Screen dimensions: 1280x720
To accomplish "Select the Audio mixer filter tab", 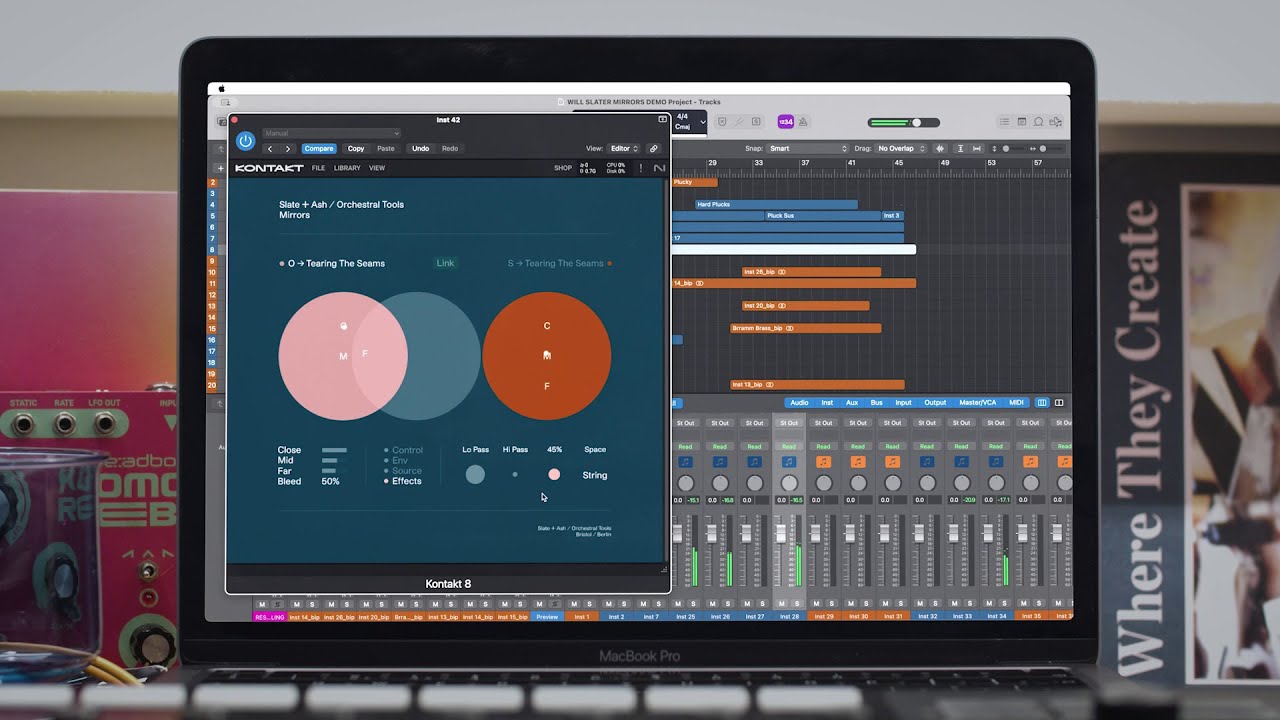I will [799, 403].
